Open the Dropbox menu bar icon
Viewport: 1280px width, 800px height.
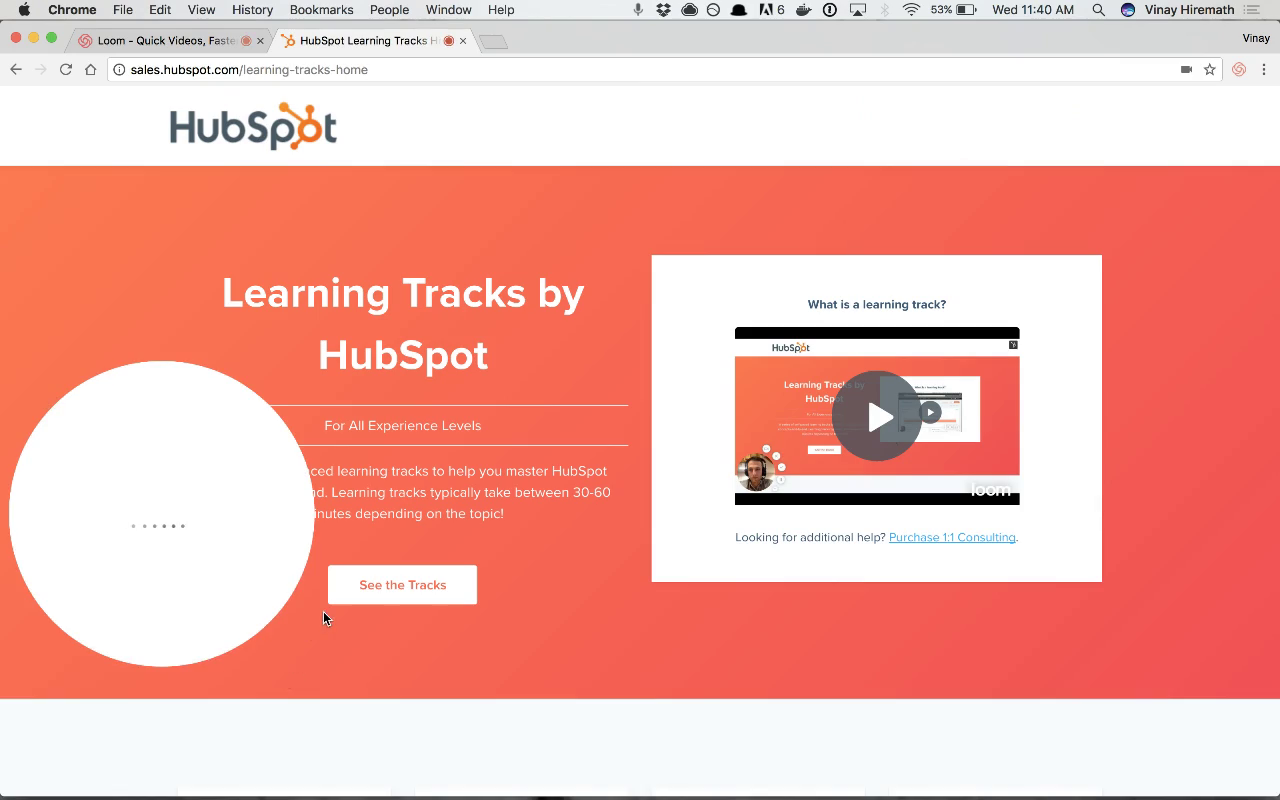pyautogui.click(x=663, y=10)
